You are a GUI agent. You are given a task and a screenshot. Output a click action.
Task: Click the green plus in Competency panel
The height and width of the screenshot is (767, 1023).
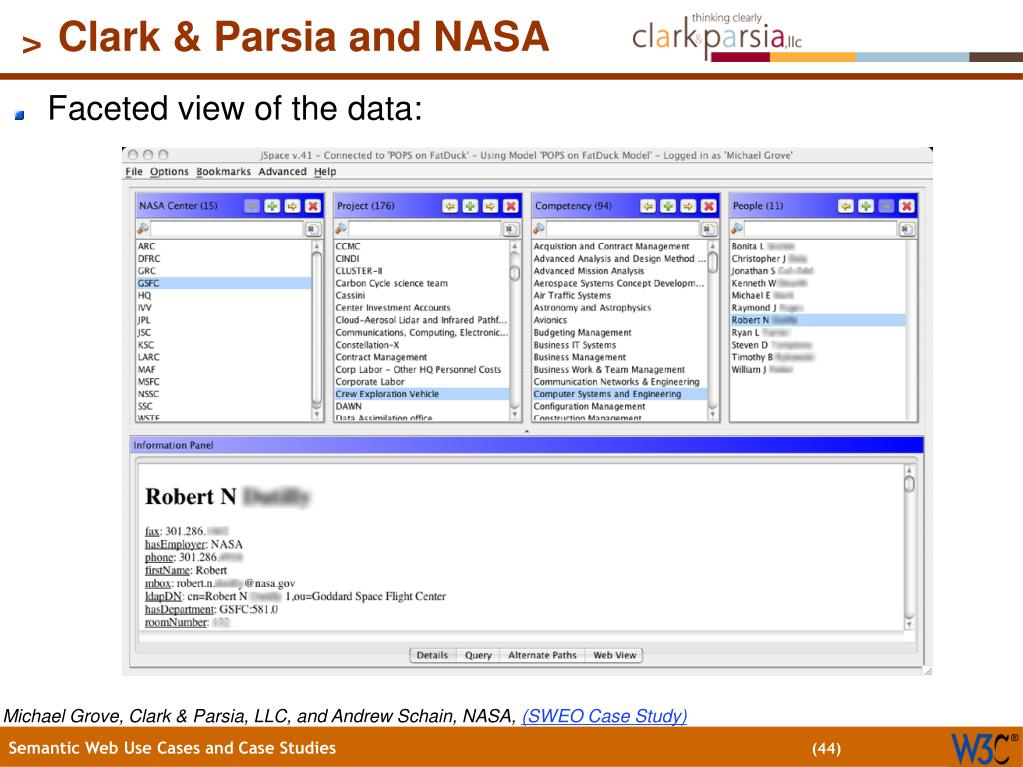coord(668,206)
